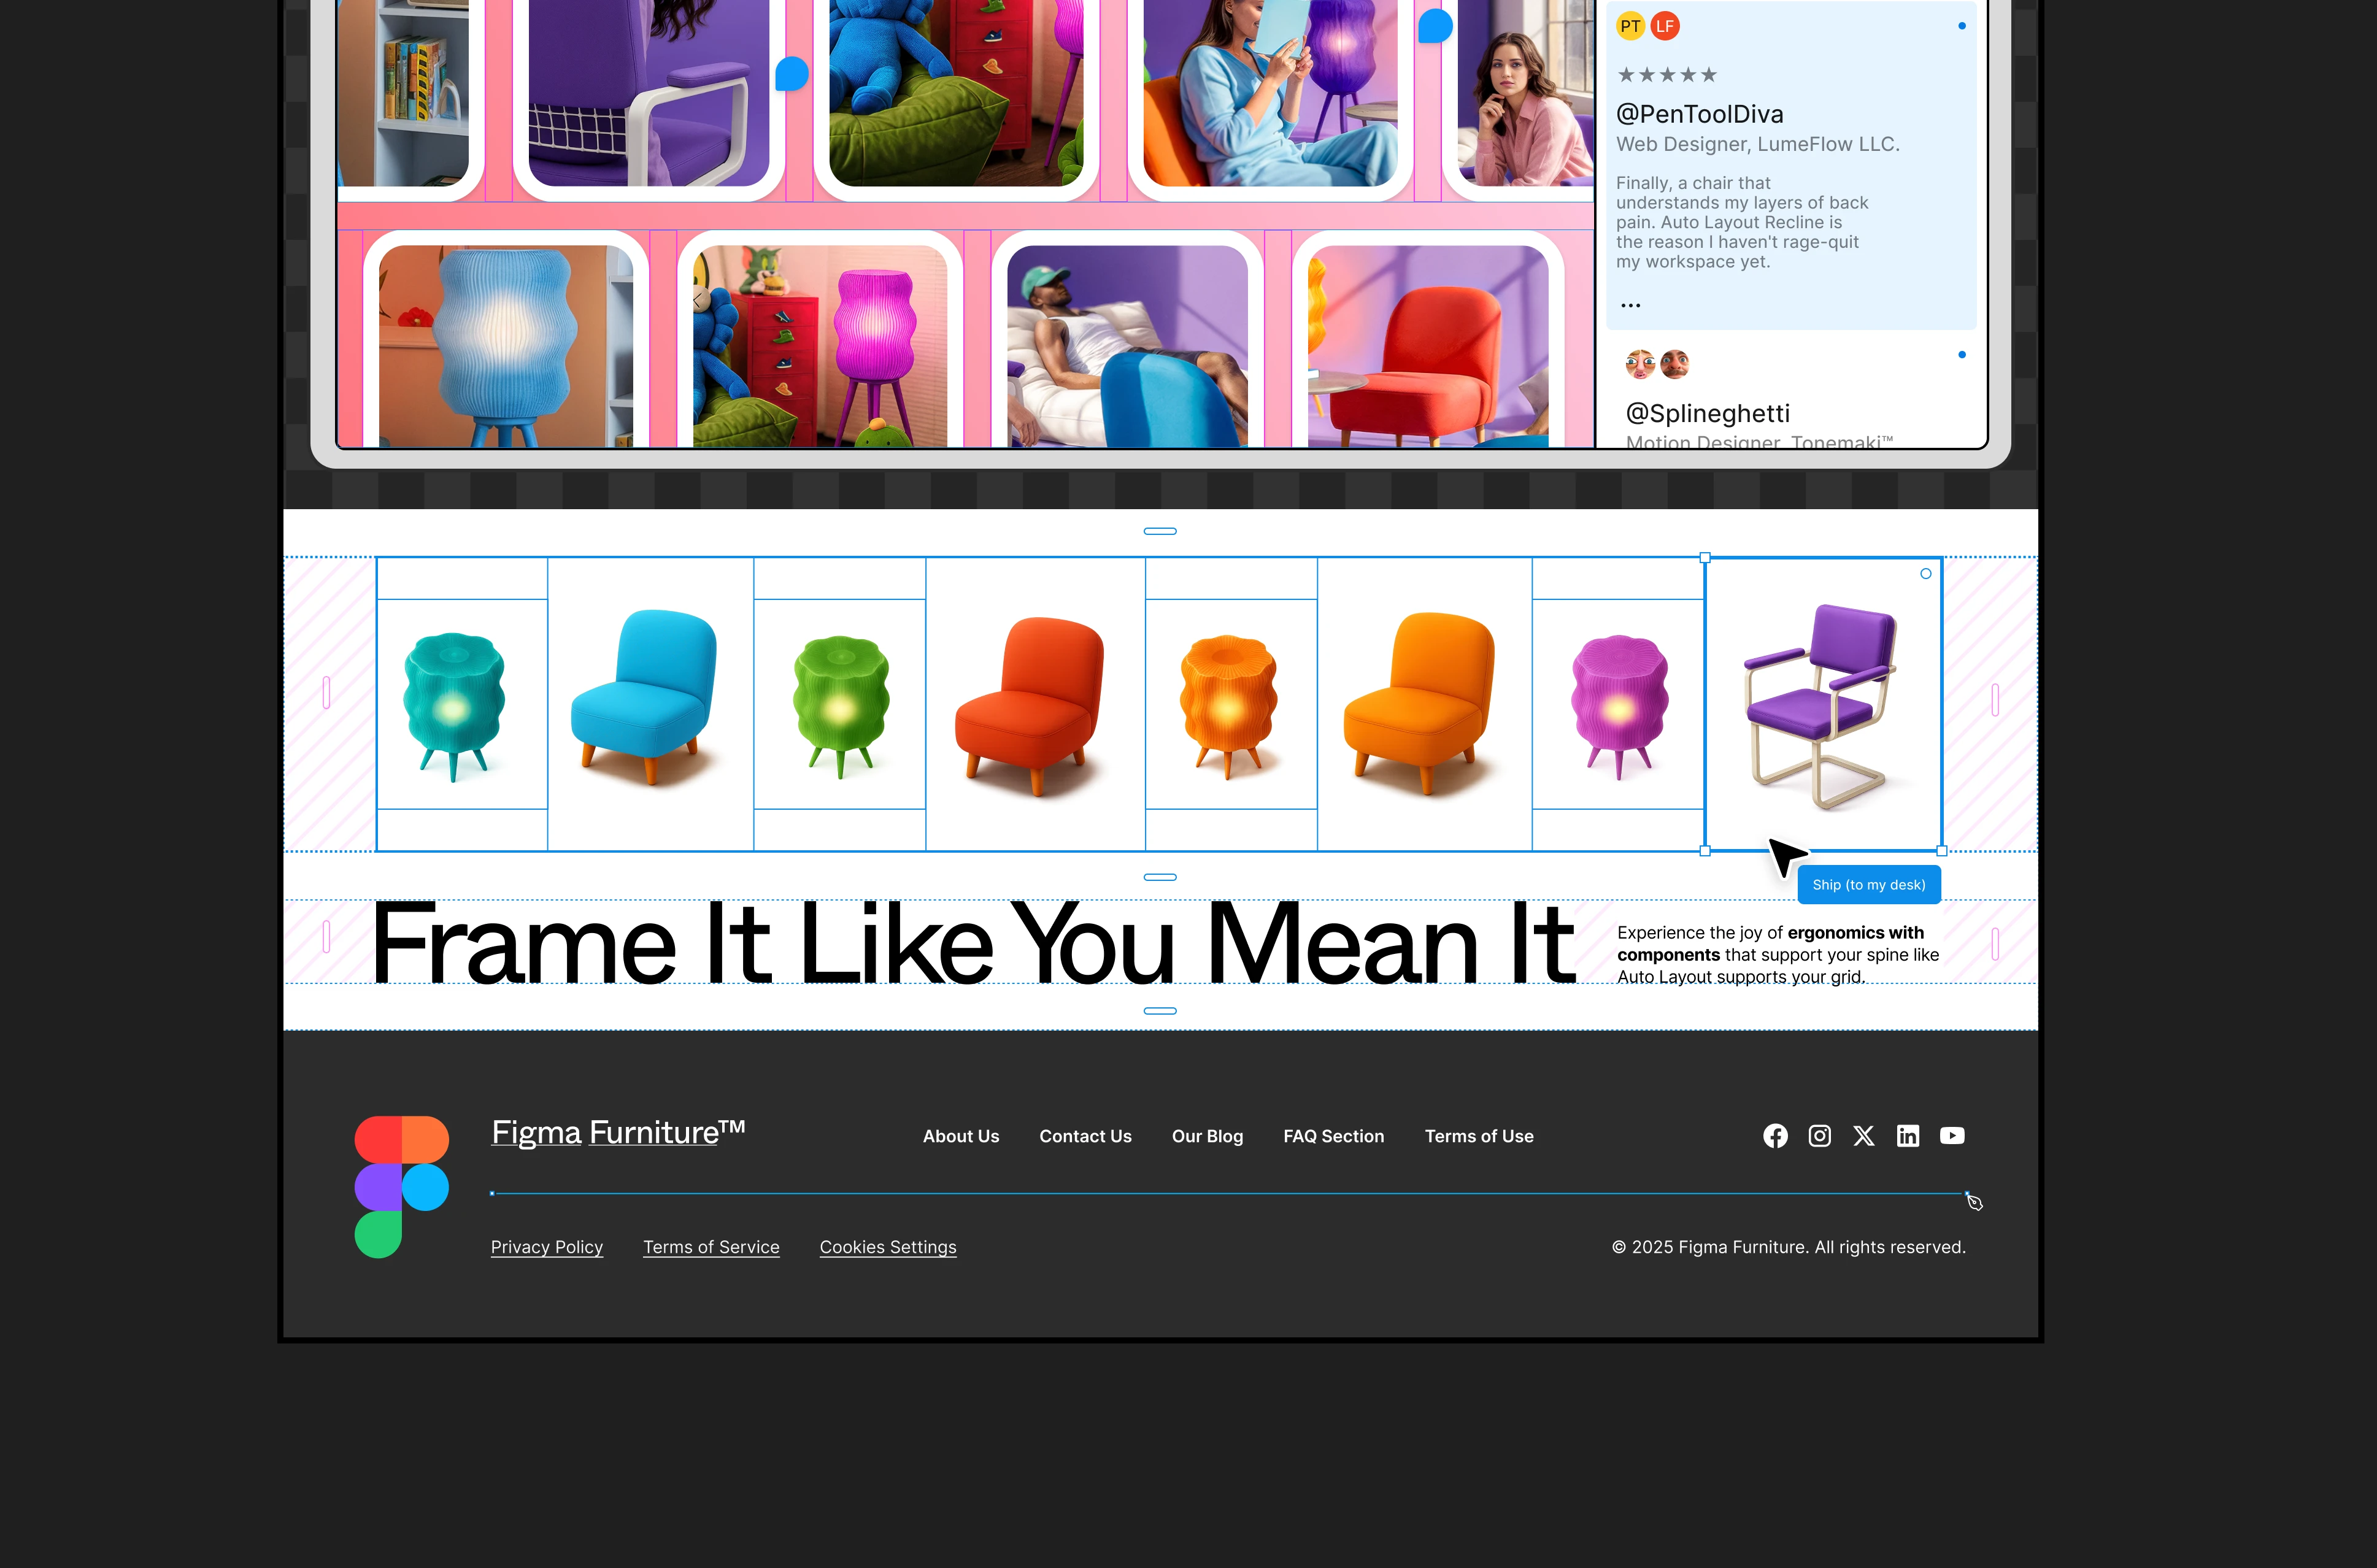Open the three-dots menu under PenToolDiva review
This screenshot has height=1568, width=2377.
[1630, 306]
